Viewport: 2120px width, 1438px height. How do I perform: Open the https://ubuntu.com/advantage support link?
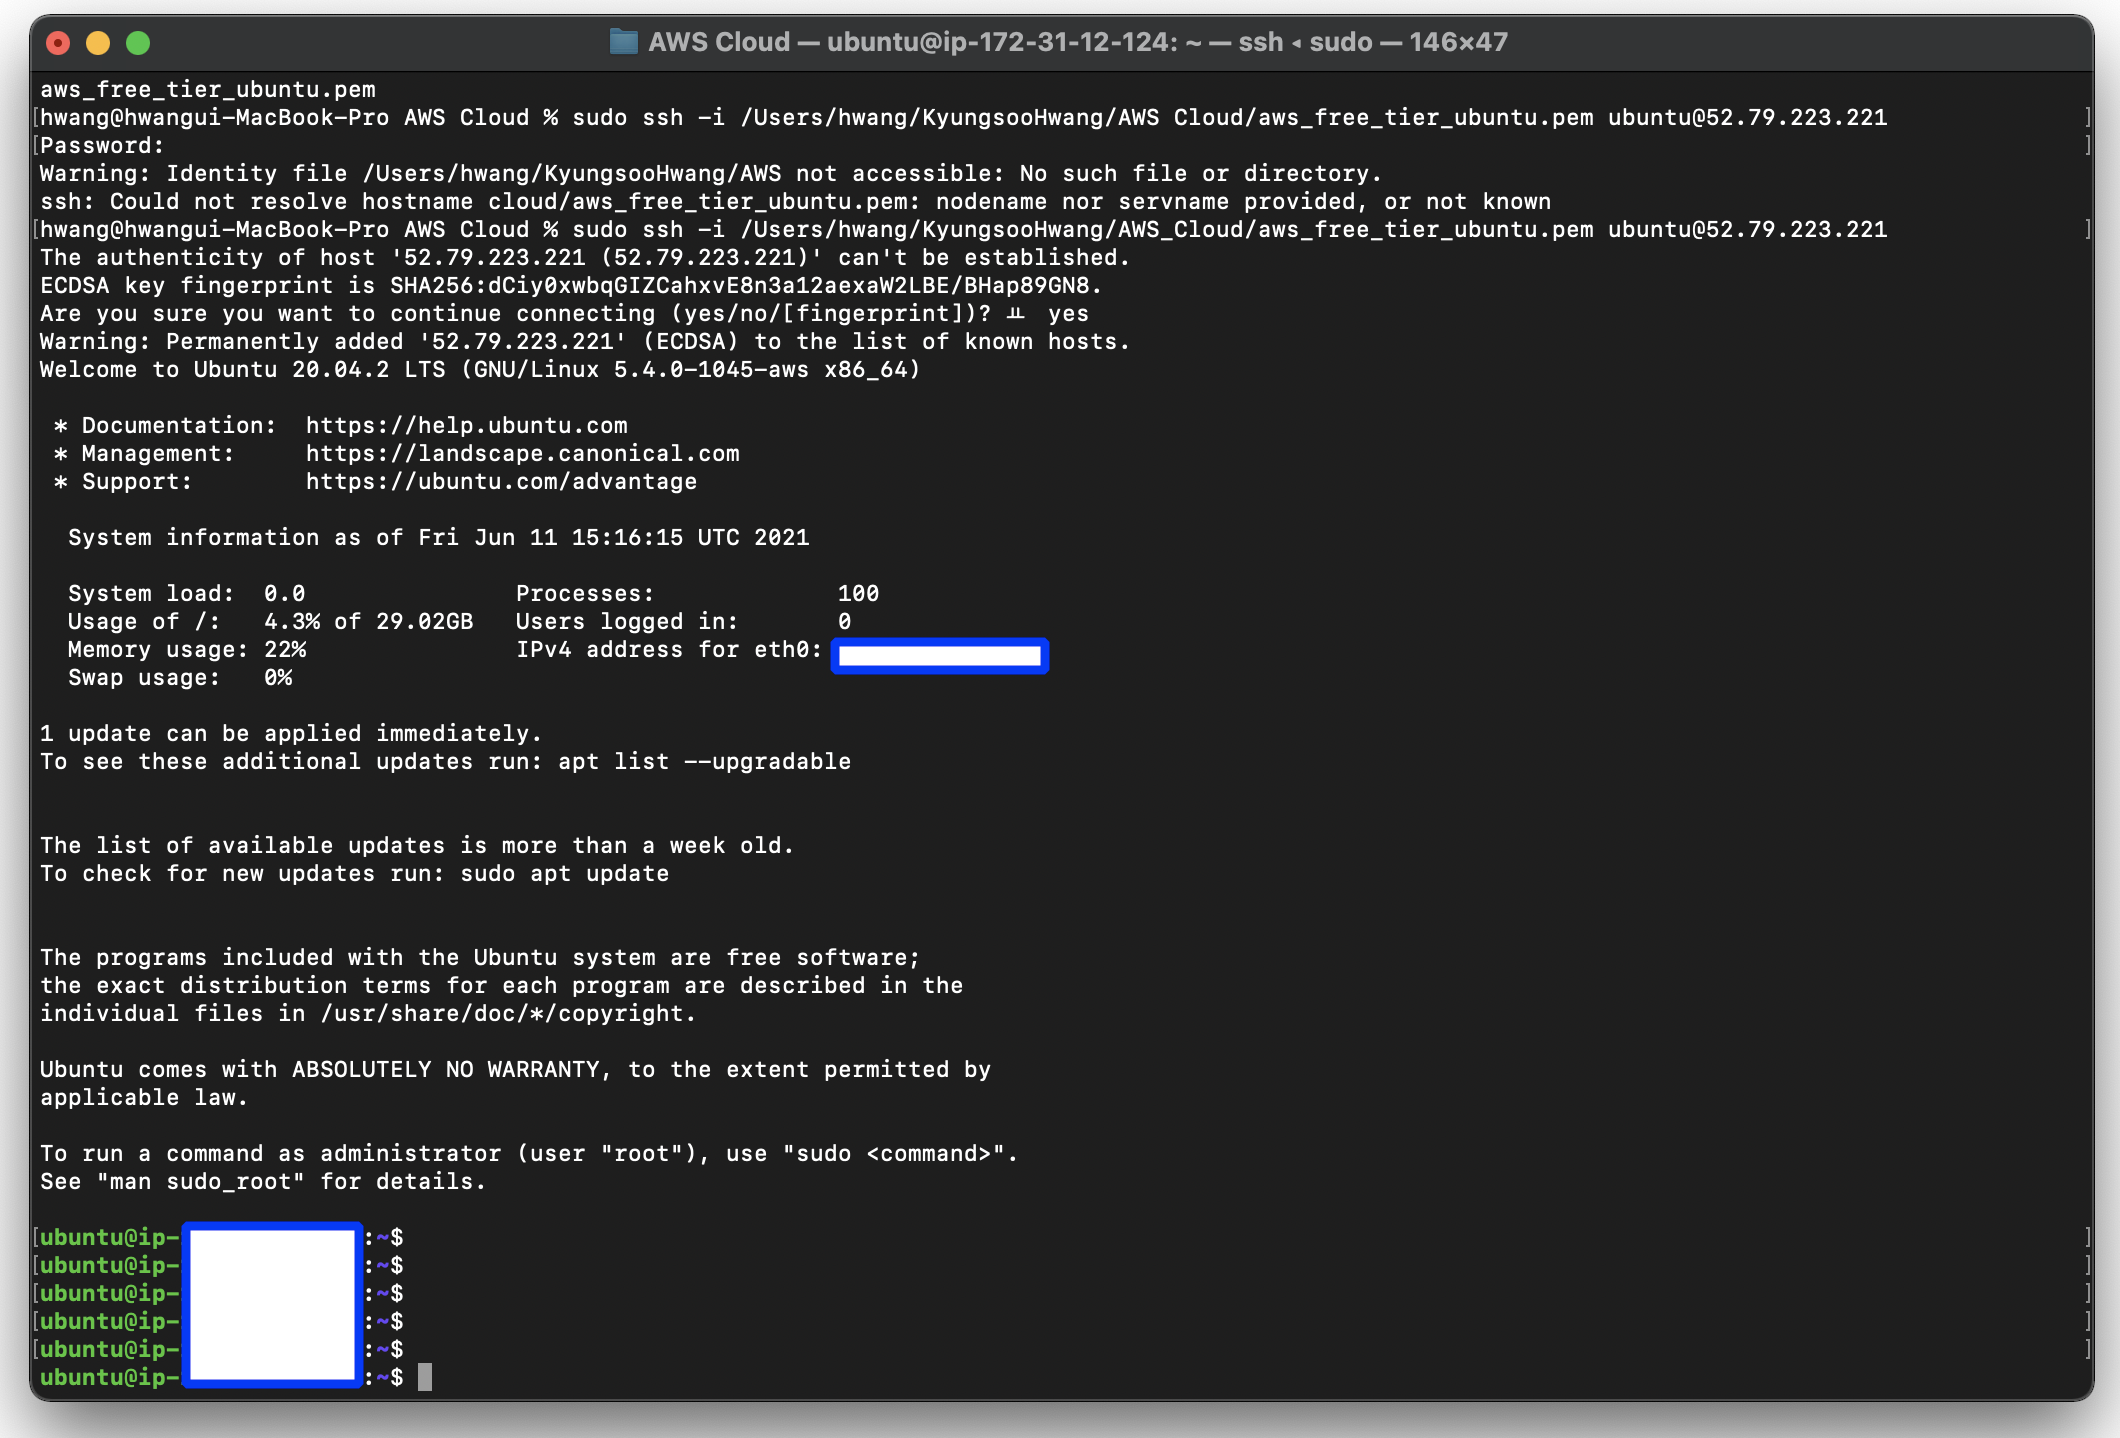(x=501, y=482)
